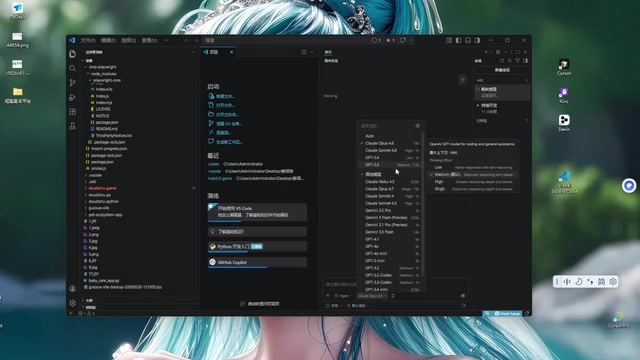The width and height of the screenshot is (640, 360).
Task: Click the send button in chat input
Action: tap(463, 296)
